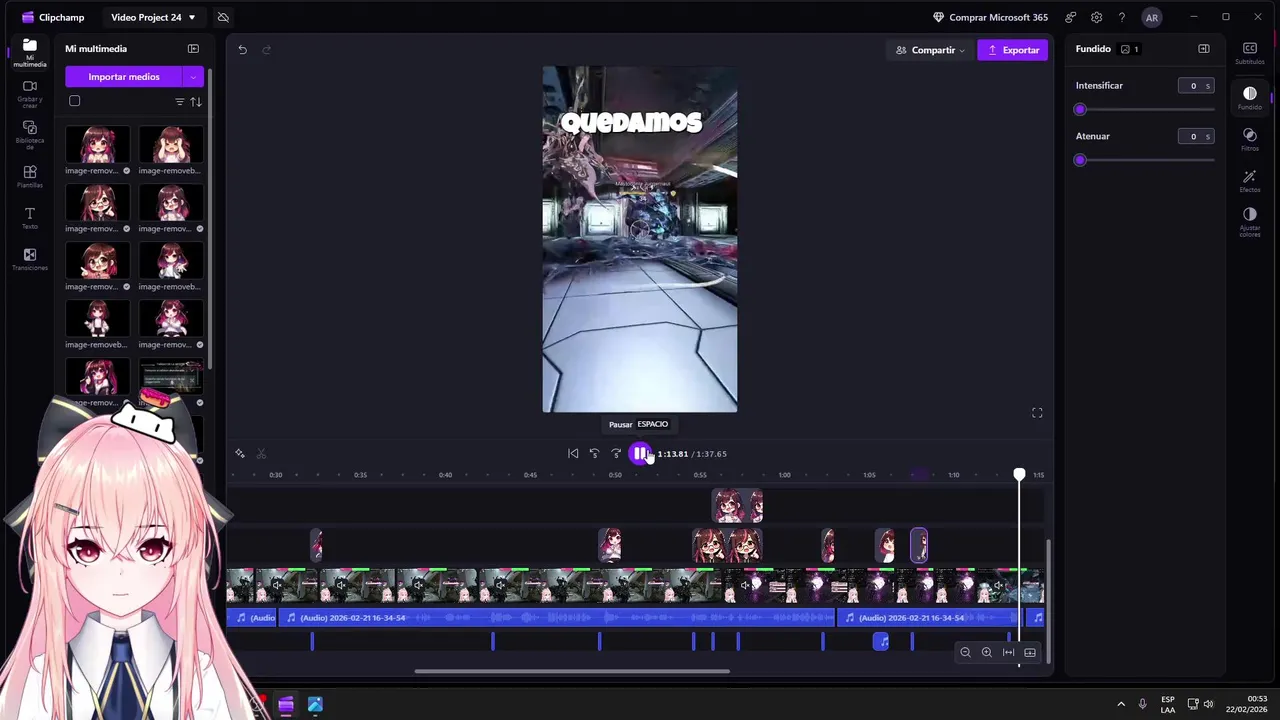Click the 1 selected-item badge in Fundido

pos(1130,49)
